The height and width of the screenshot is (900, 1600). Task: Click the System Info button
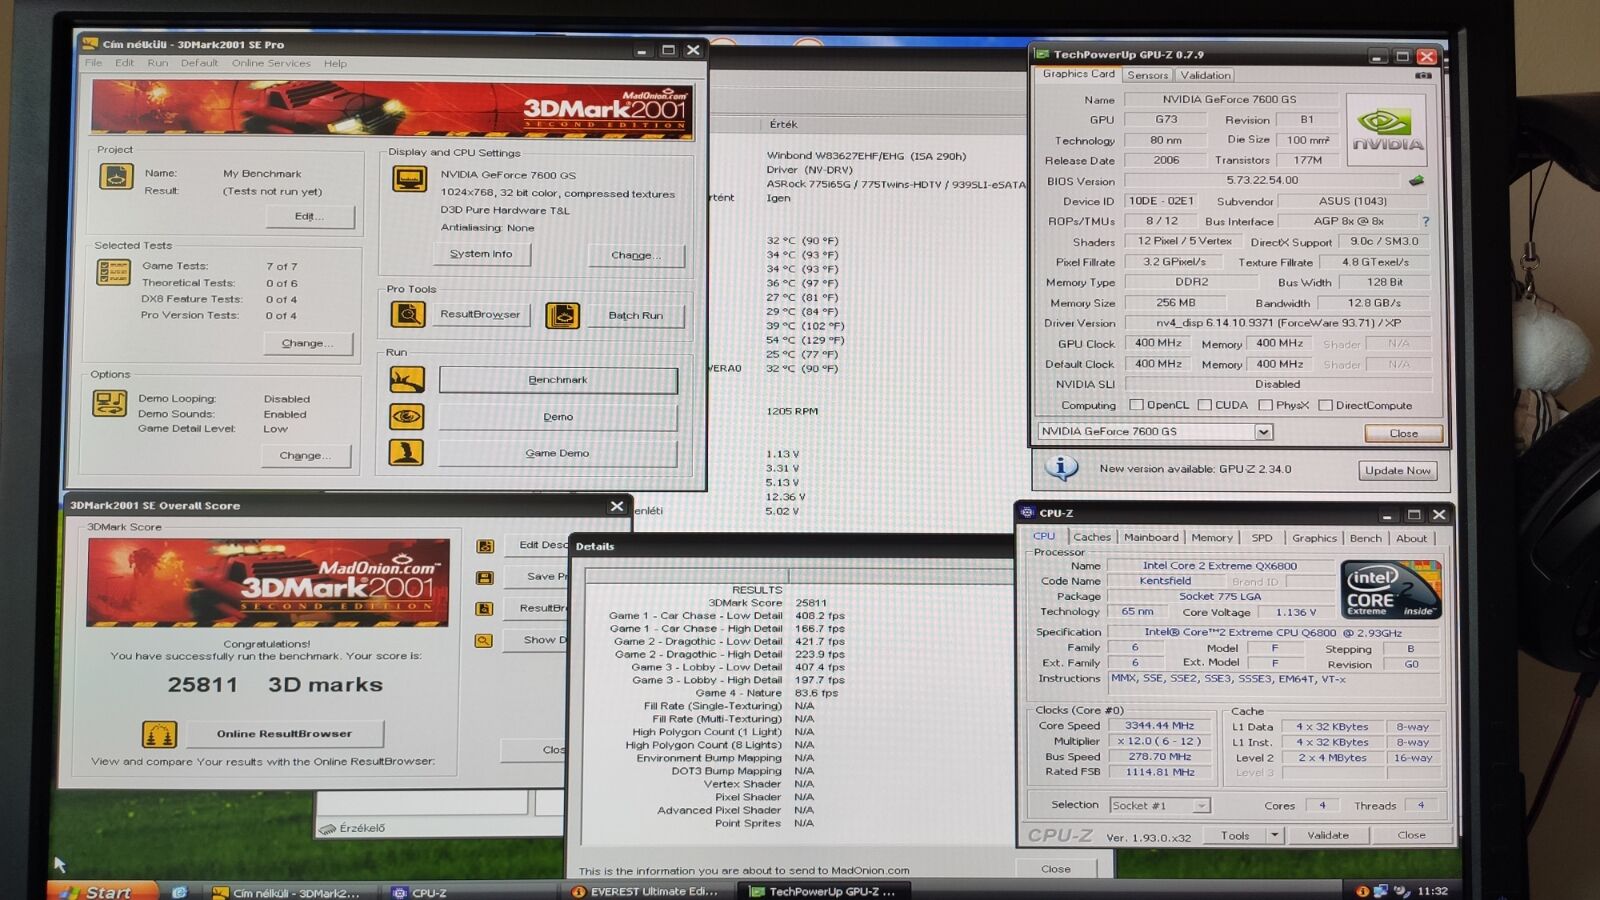[481, 254]
